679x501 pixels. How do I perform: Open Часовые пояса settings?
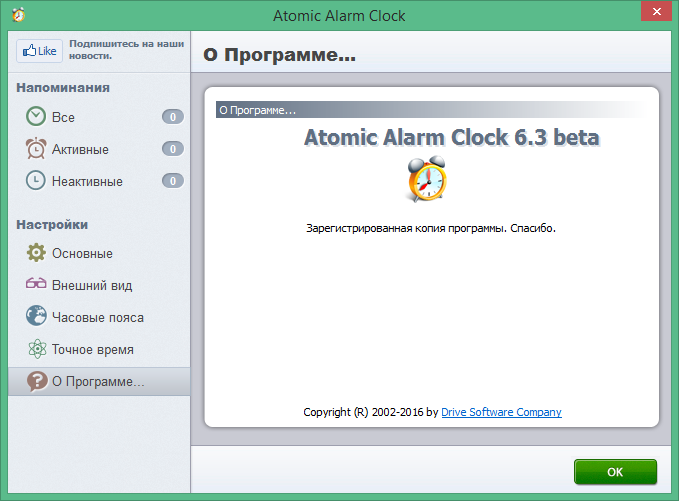tap(99, 317)
